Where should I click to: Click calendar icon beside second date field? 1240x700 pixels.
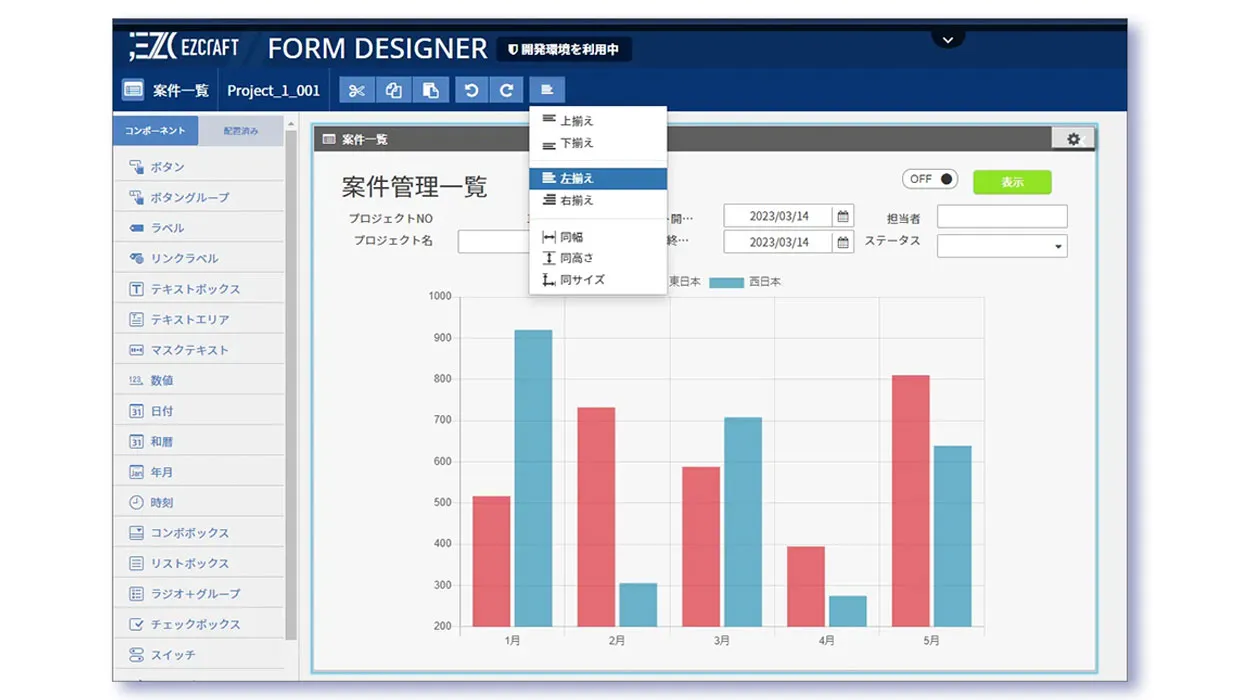pyautogui.click(x=843, y=243)
